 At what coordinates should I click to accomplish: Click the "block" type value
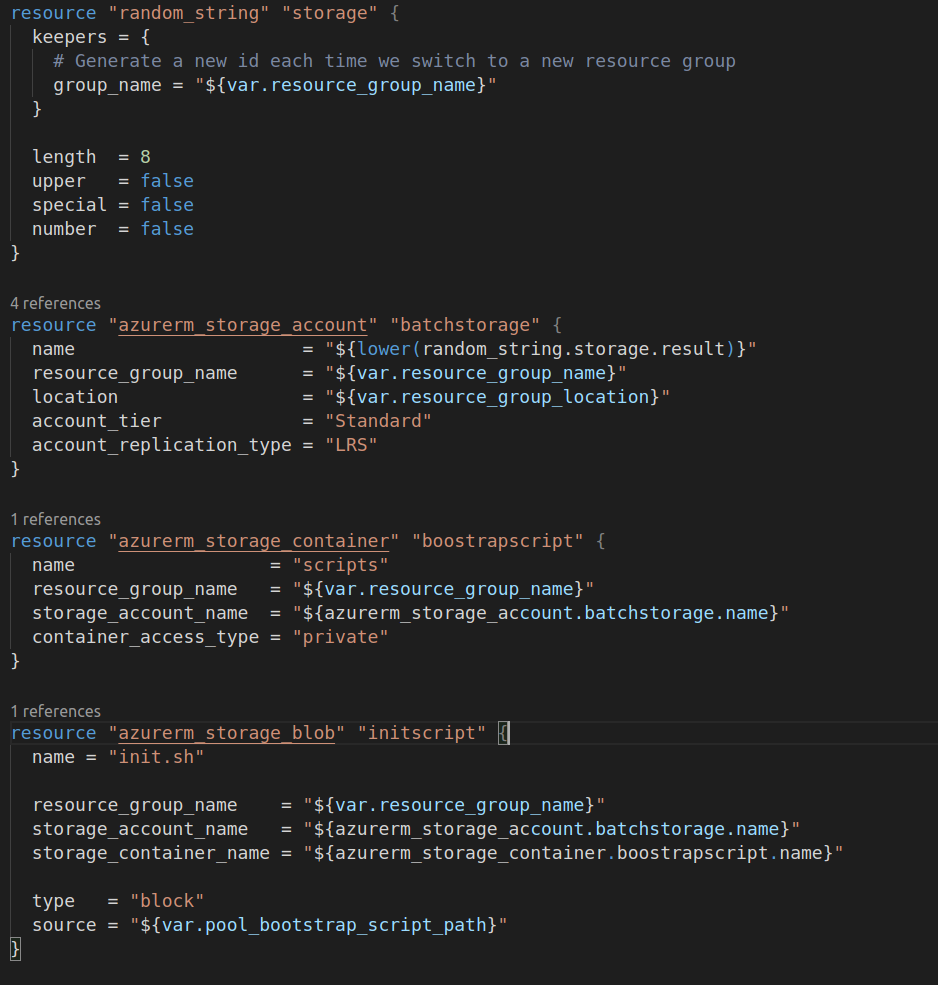tap(167, 901)
